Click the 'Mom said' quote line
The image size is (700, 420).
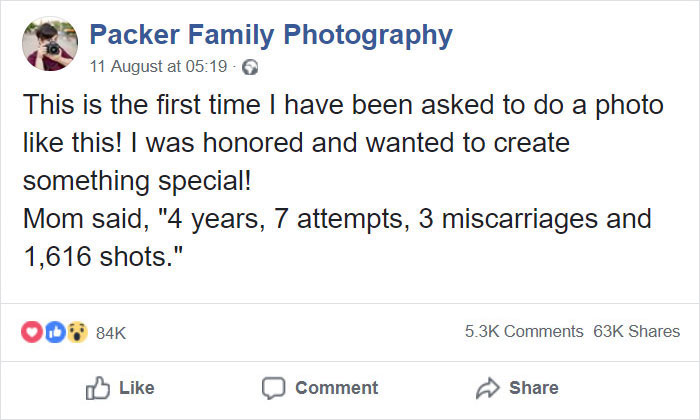[337, 218]
